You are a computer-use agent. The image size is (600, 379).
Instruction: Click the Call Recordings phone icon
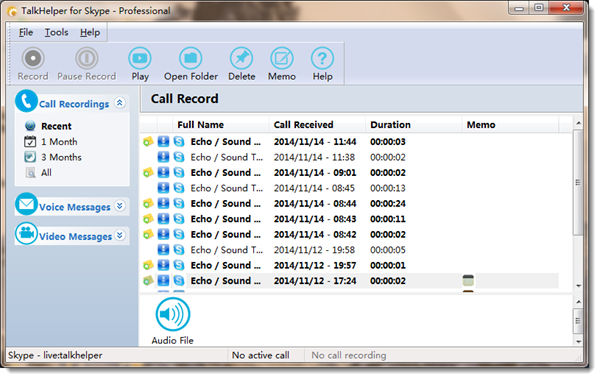coord(26,101)
